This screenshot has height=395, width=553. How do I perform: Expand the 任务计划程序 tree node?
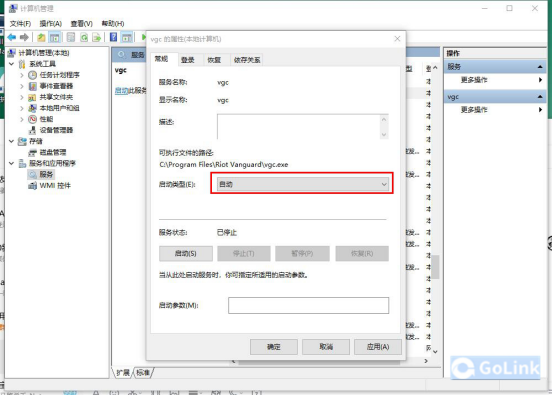coord(22,75)
